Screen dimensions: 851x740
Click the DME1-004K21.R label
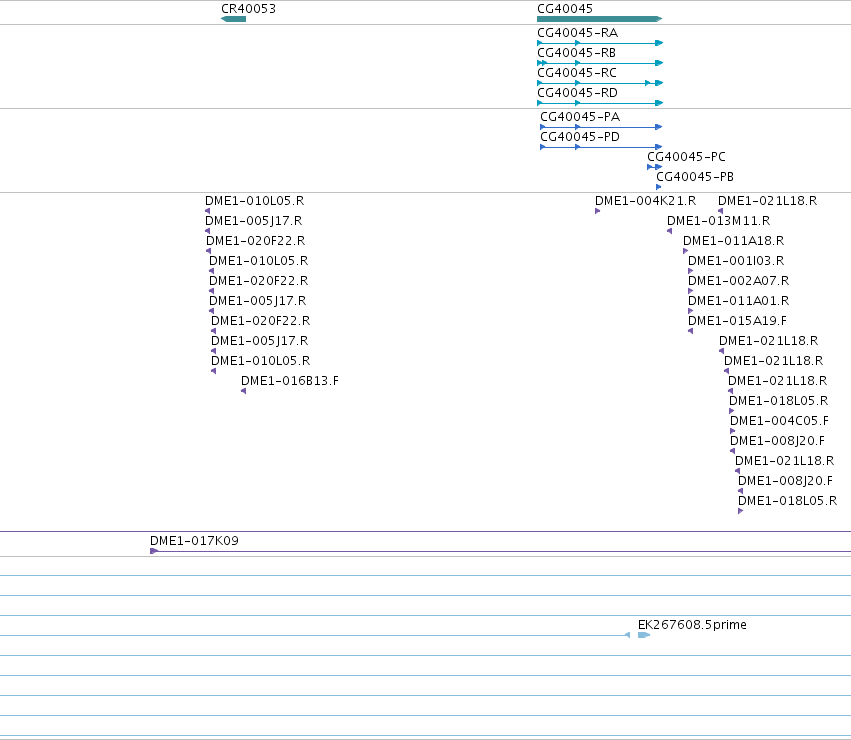click(x=645, y=201)
